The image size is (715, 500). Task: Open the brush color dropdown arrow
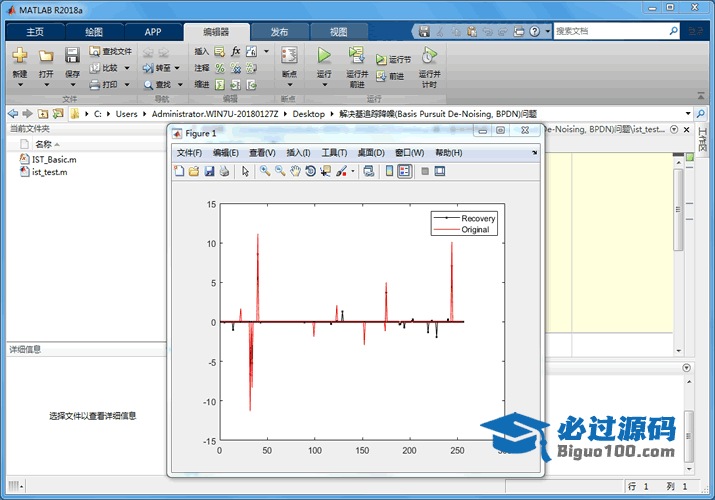click(x=352, y=172)
